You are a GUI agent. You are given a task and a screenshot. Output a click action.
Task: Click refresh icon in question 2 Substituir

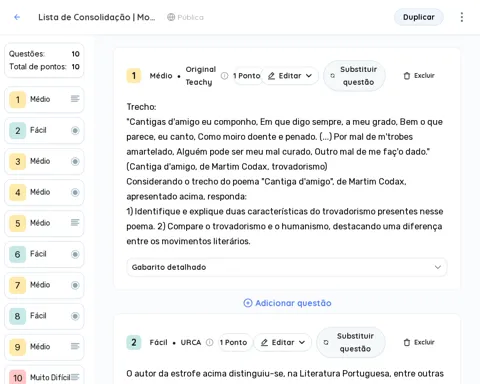pos(326,342)
